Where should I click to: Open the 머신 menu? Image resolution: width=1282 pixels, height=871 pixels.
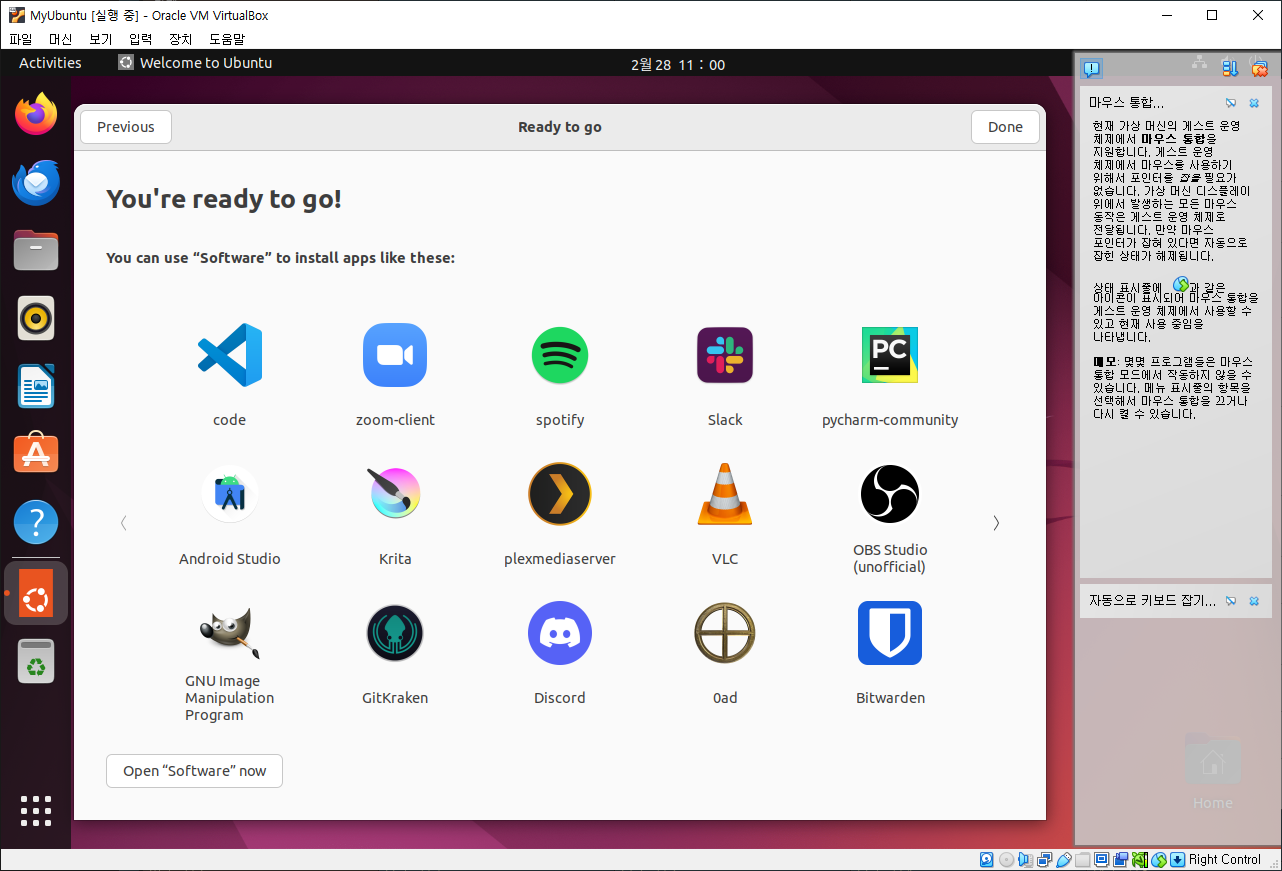[61, 39]
